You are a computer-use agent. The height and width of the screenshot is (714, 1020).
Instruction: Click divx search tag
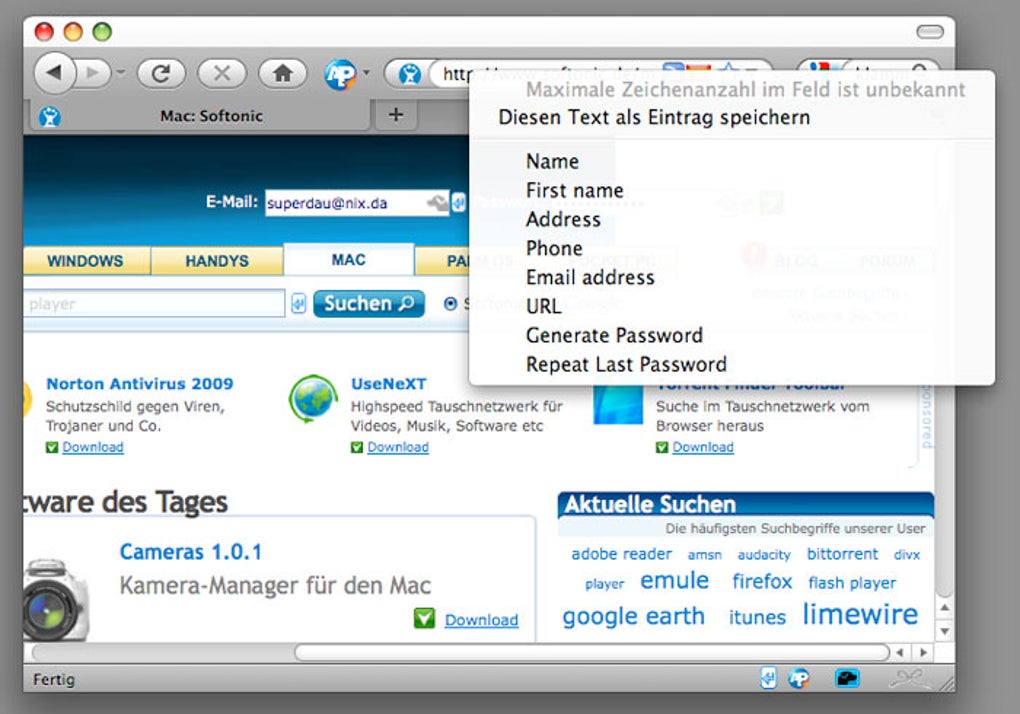tap(907, 555)
